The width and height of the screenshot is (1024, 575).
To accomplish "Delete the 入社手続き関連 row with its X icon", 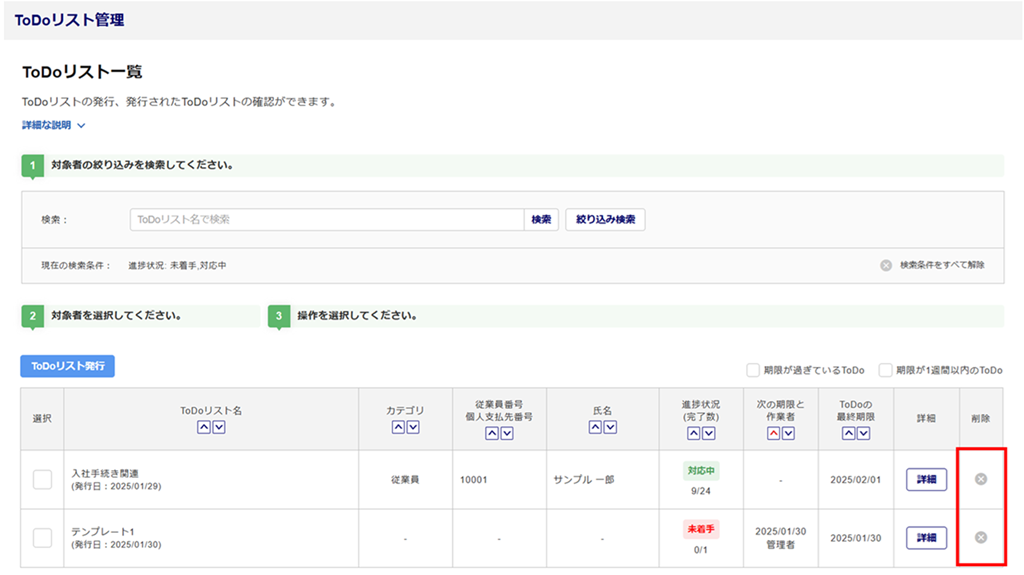I will pyautogui.click(x=980, y=479).
